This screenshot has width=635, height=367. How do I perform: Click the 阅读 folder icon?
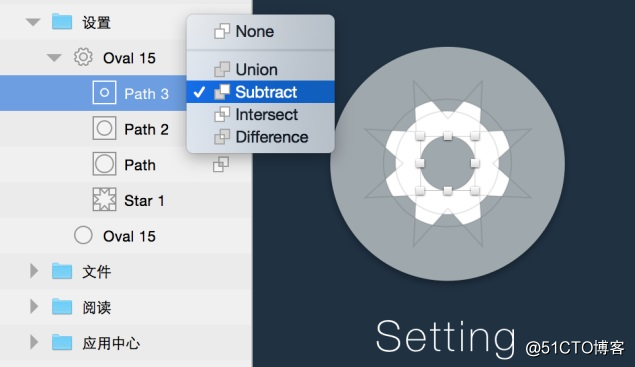pyautogui.click(x=62, y=307)
